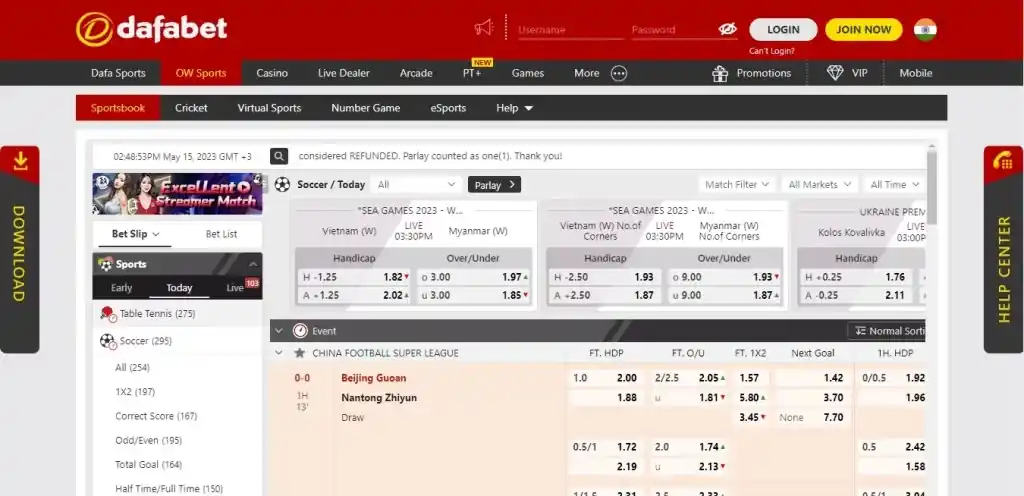Select the Number Game tab
Screen dimensions: 1024x496
point(366,108)
